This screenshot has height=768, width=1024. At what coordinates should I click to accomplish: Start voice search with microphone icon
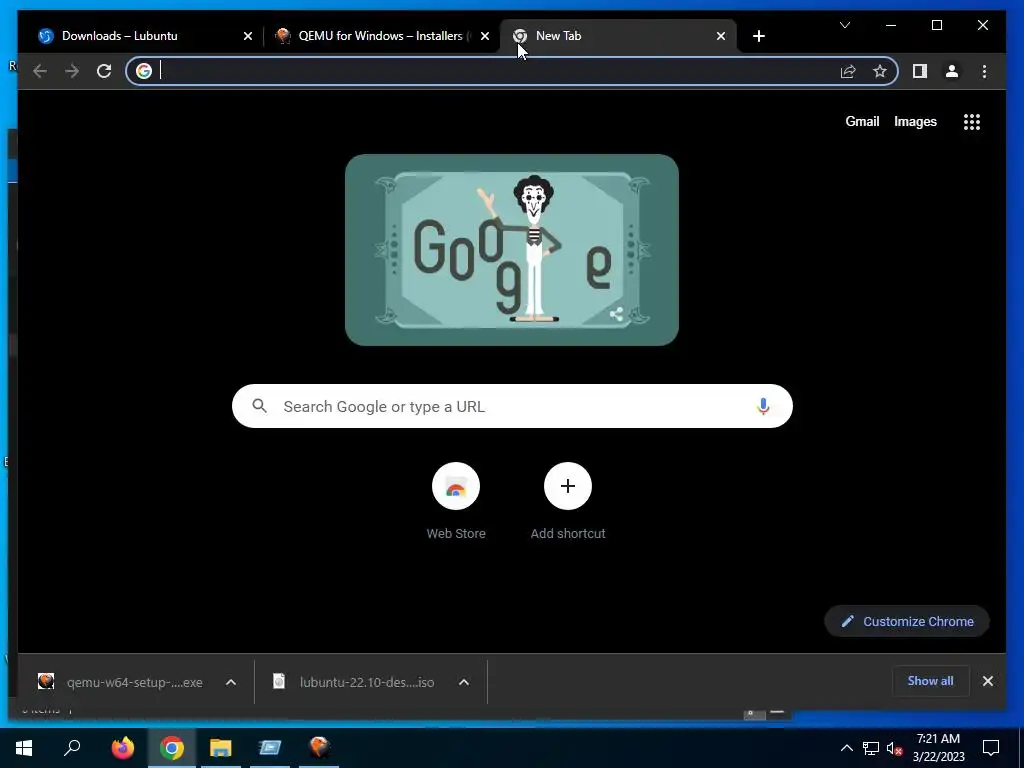[763, 406]
